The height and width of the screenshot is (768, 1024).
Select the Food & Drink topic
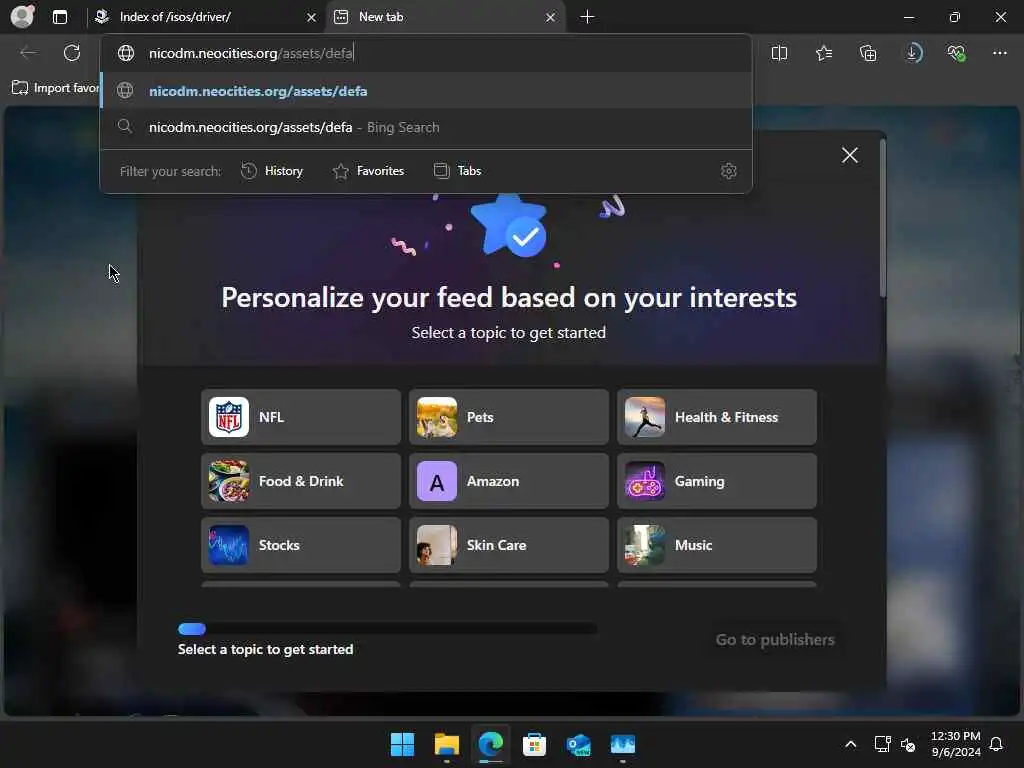(x=301, y=481)
